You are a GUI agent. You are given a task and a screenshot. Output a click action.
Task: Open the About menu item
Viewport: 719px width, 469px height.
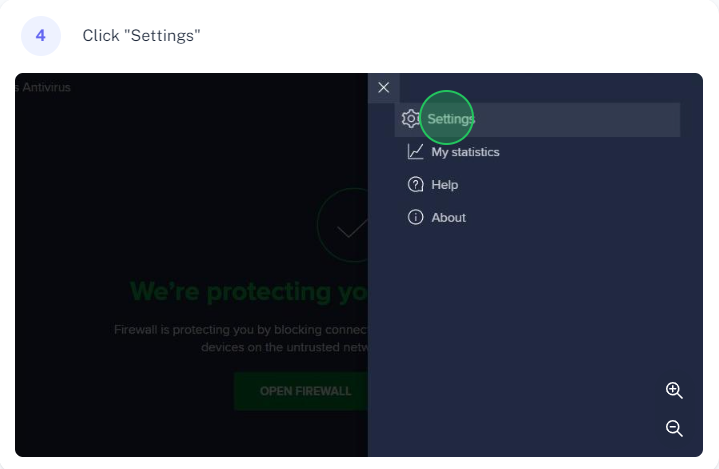click(448, 218)
